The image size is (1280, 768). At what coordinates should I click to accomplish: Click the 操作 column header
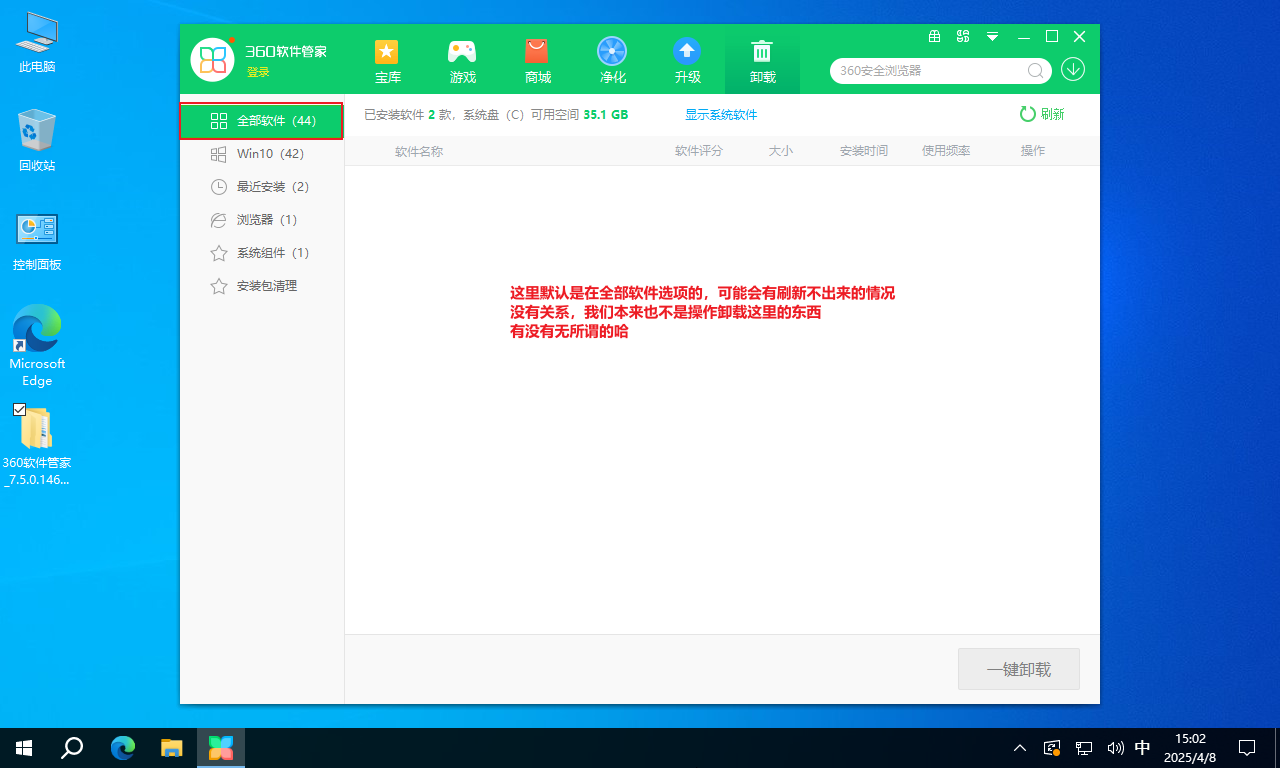coord(1033,151)
